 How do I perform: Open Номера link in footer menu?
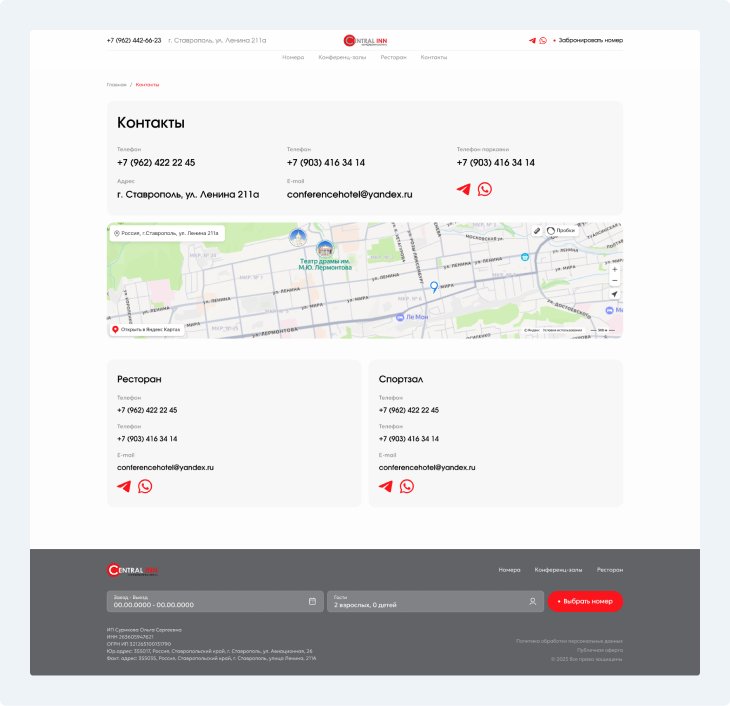coord(509,570)
